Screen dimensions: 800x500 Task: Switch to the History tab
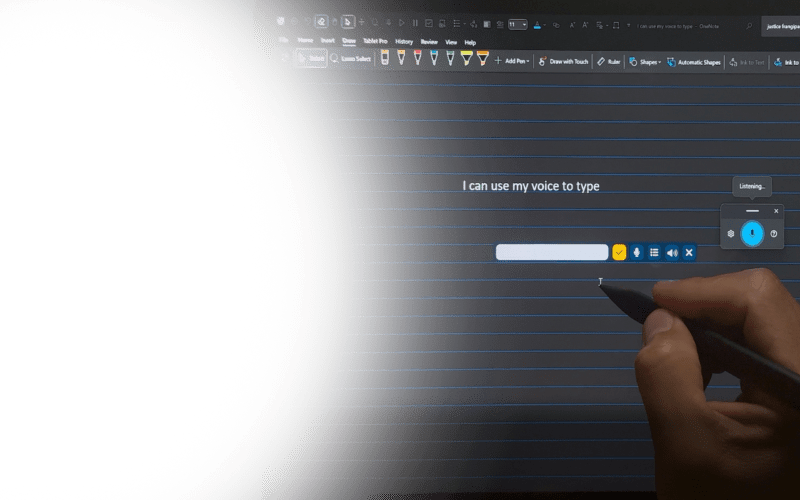[x=404, y=42]
